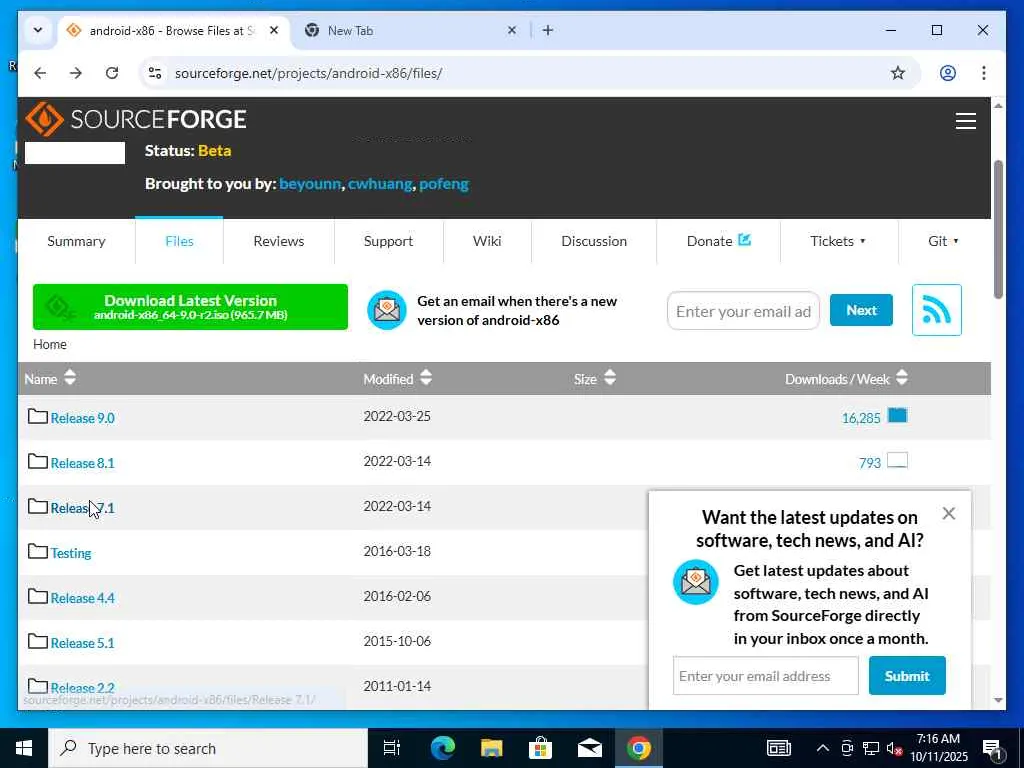Sort file list by Name
The width and height of the screenshot is (1024, 768).
click(50, 378)
